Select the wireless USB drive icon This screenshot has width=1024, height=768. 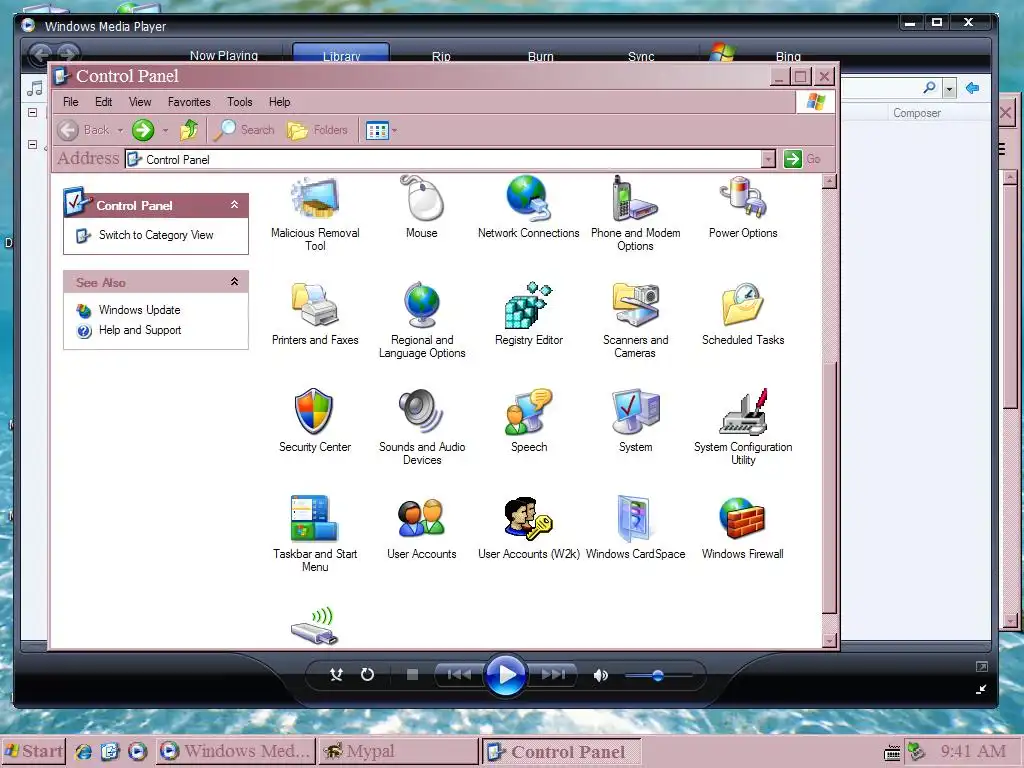point(314,626)
